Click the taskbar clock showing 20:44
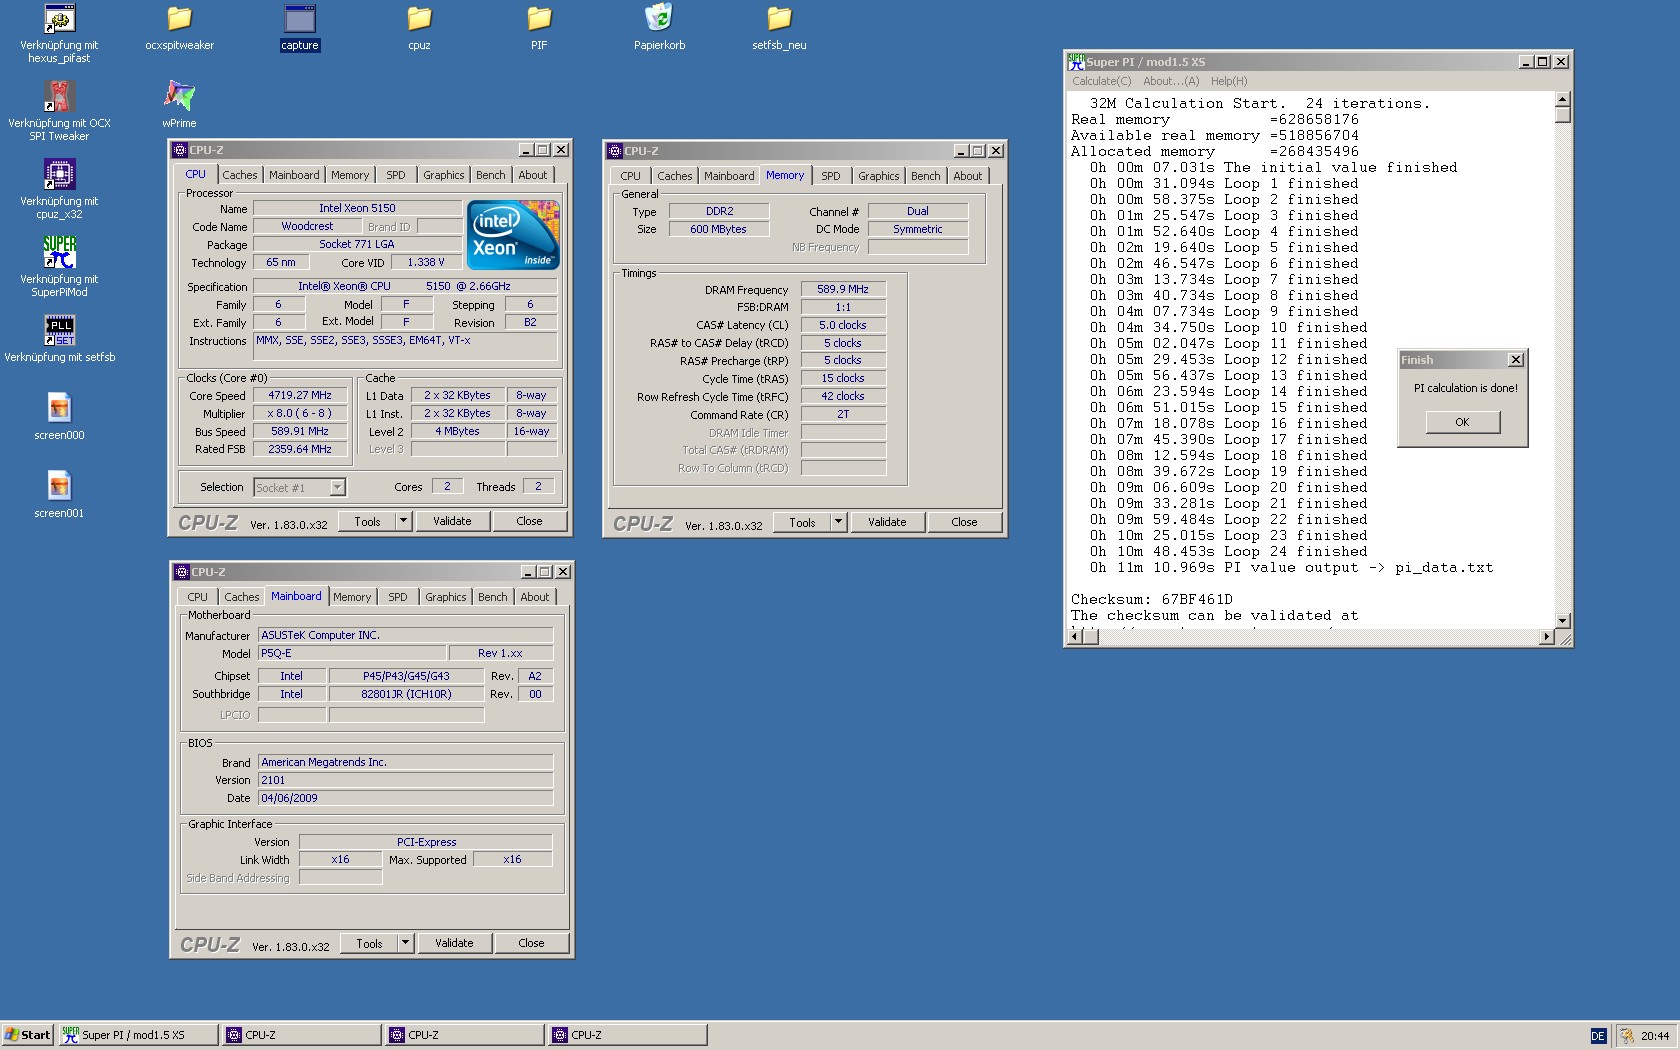 (x=1655, y=1036)
